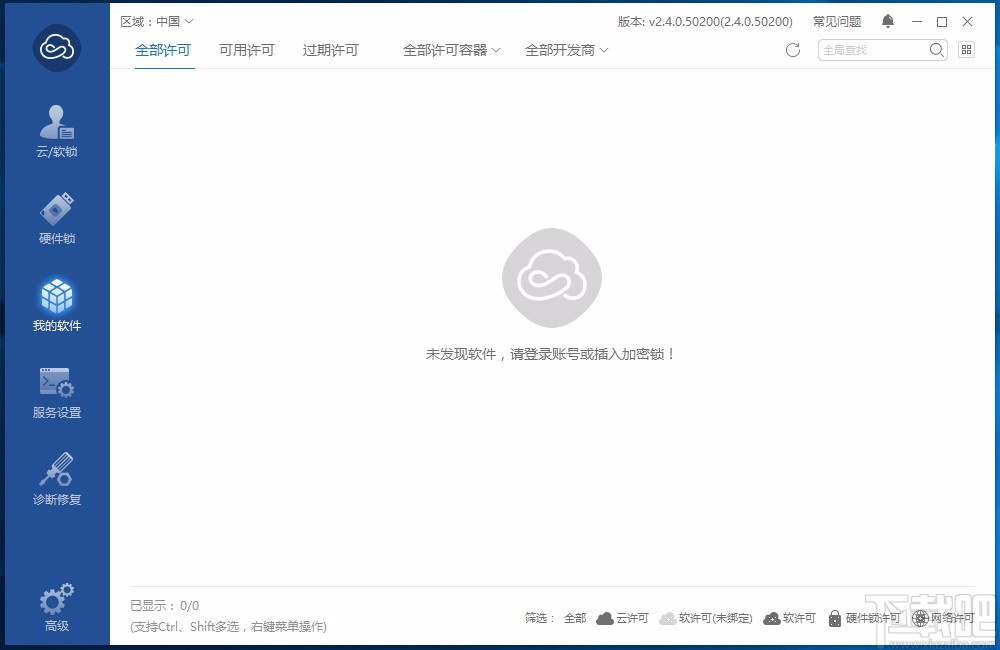The height and width of the screenshot is (650, 1000).
Task: Toggle the 云许可 filter
Action: [622, 618]
